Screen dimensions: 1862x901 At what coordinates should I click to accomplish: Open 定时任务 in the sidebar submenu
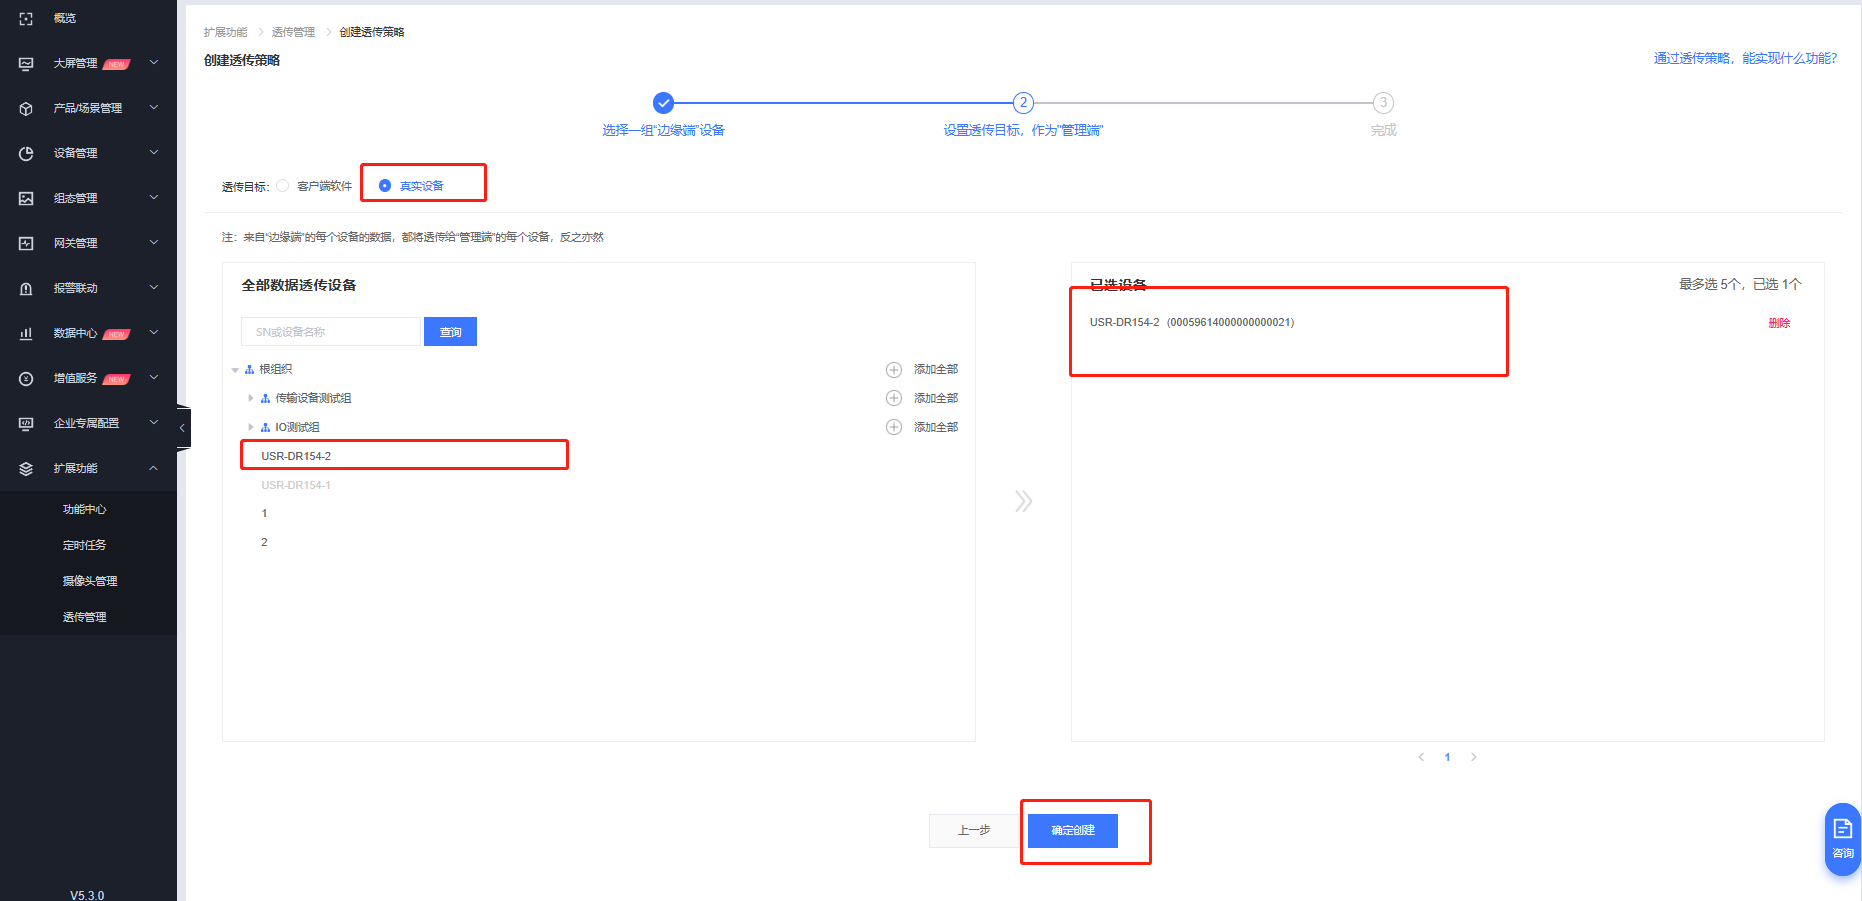[85, 545]
